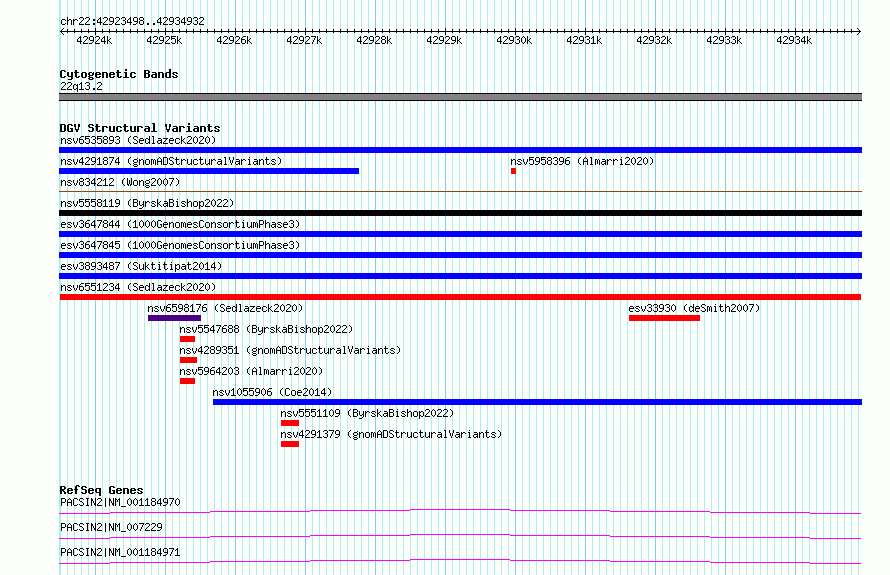Image resolution: width=890 pixels, height=575 pixels.
Task: Open the nsv4291379 (gnomADStructuralVariants) label
Action: [x=391, y=434]
